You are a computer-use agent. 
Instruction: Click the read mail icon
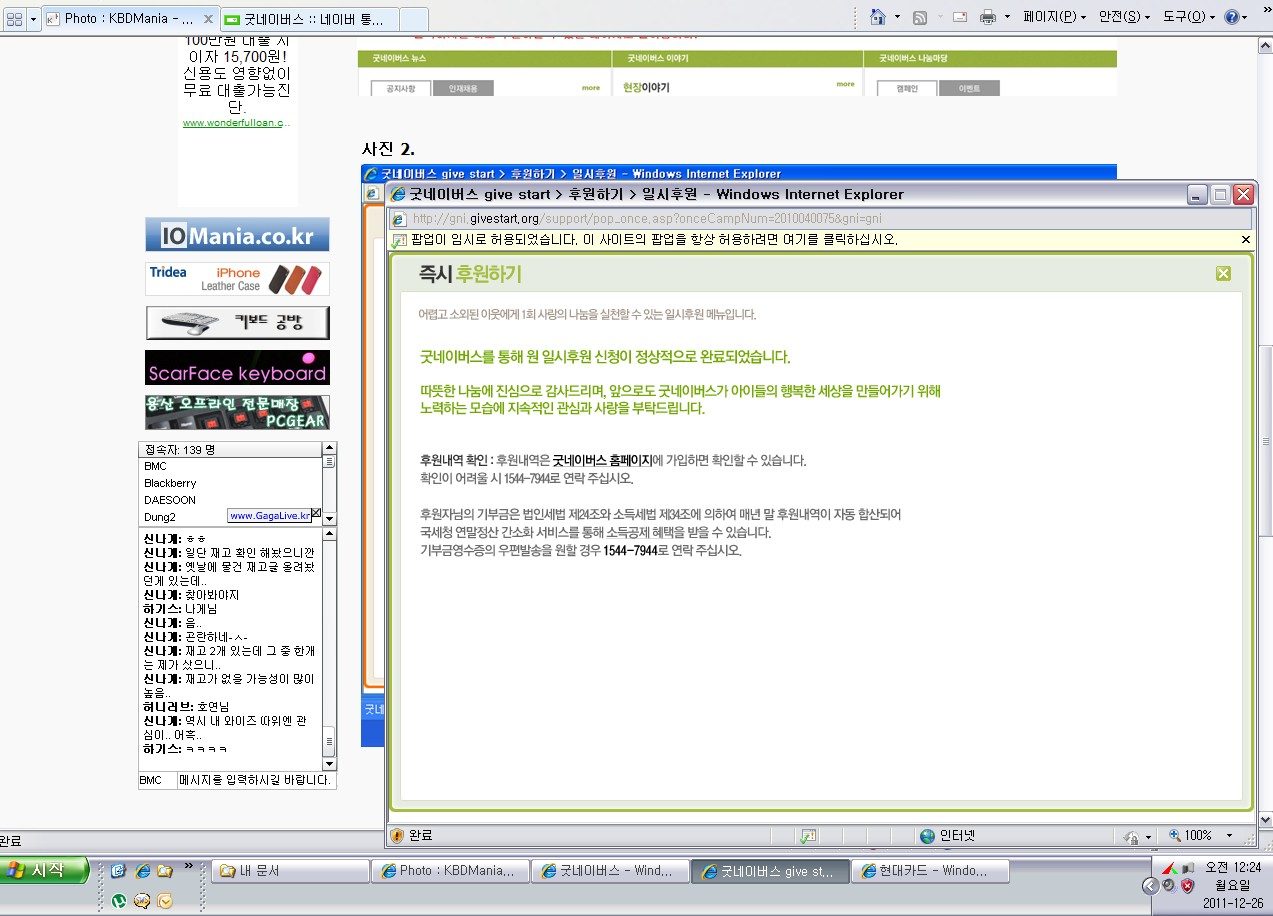click(960, 17)
